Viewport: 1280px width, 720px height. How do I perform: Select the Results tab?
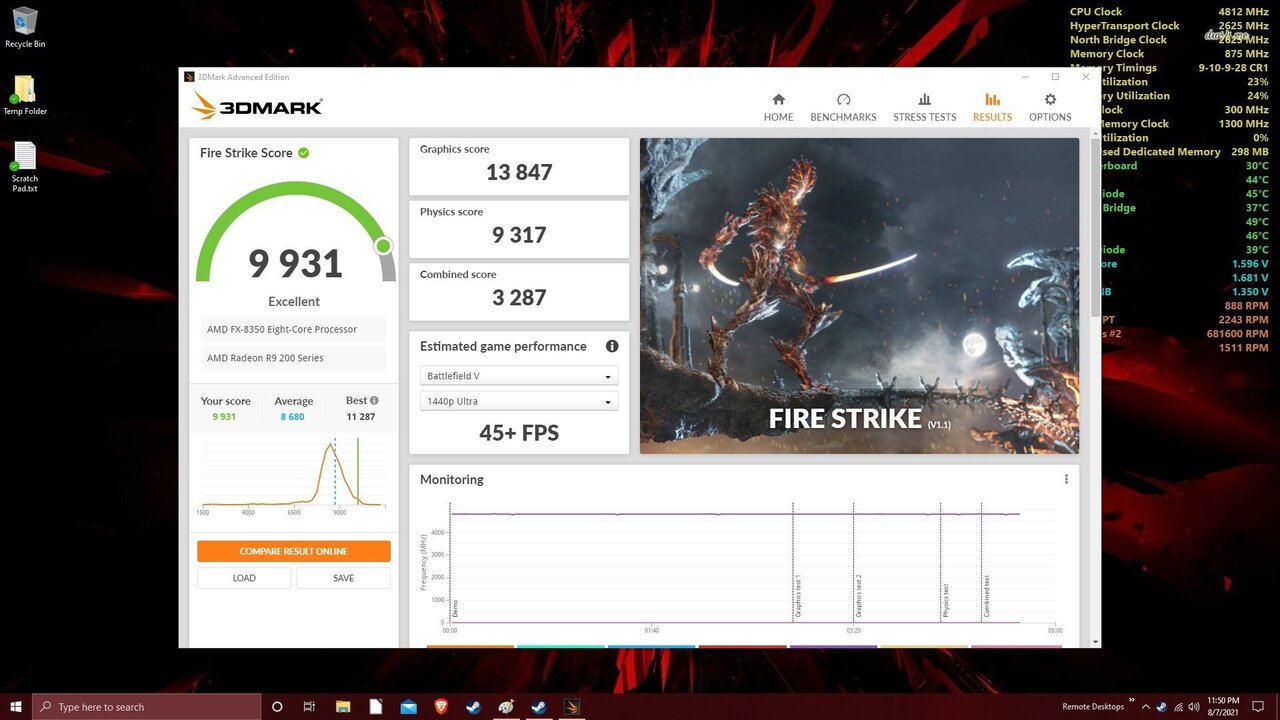coord(992,107)
